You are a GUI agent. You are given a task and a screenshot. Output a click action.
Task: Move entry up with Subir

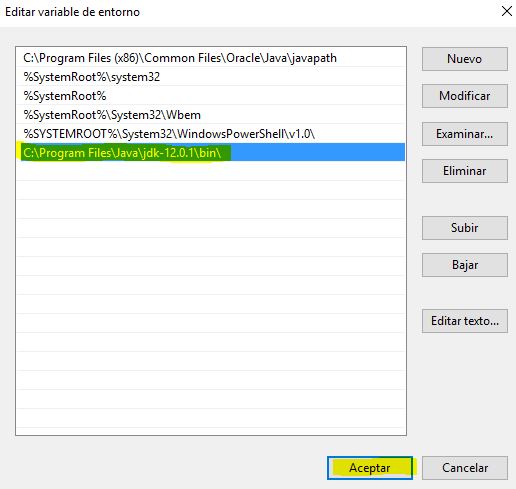(x=465, y=228)
